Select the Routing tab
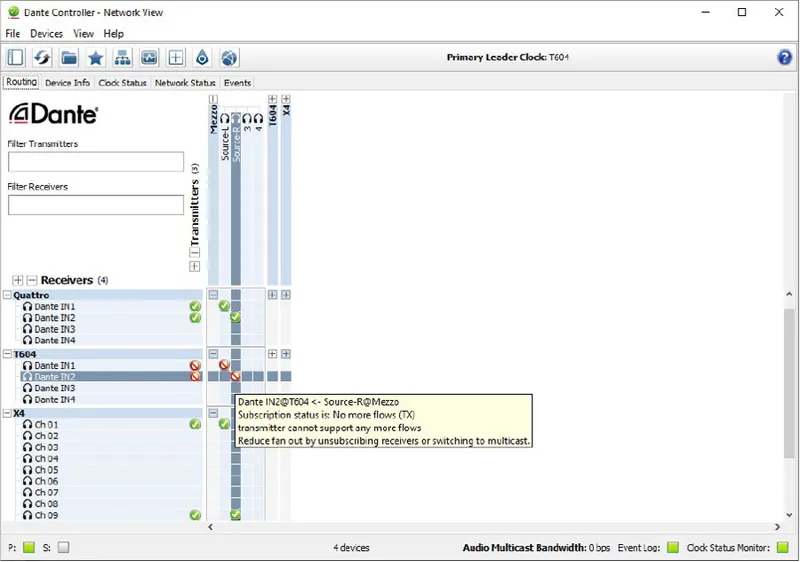 tap(21, 82)
